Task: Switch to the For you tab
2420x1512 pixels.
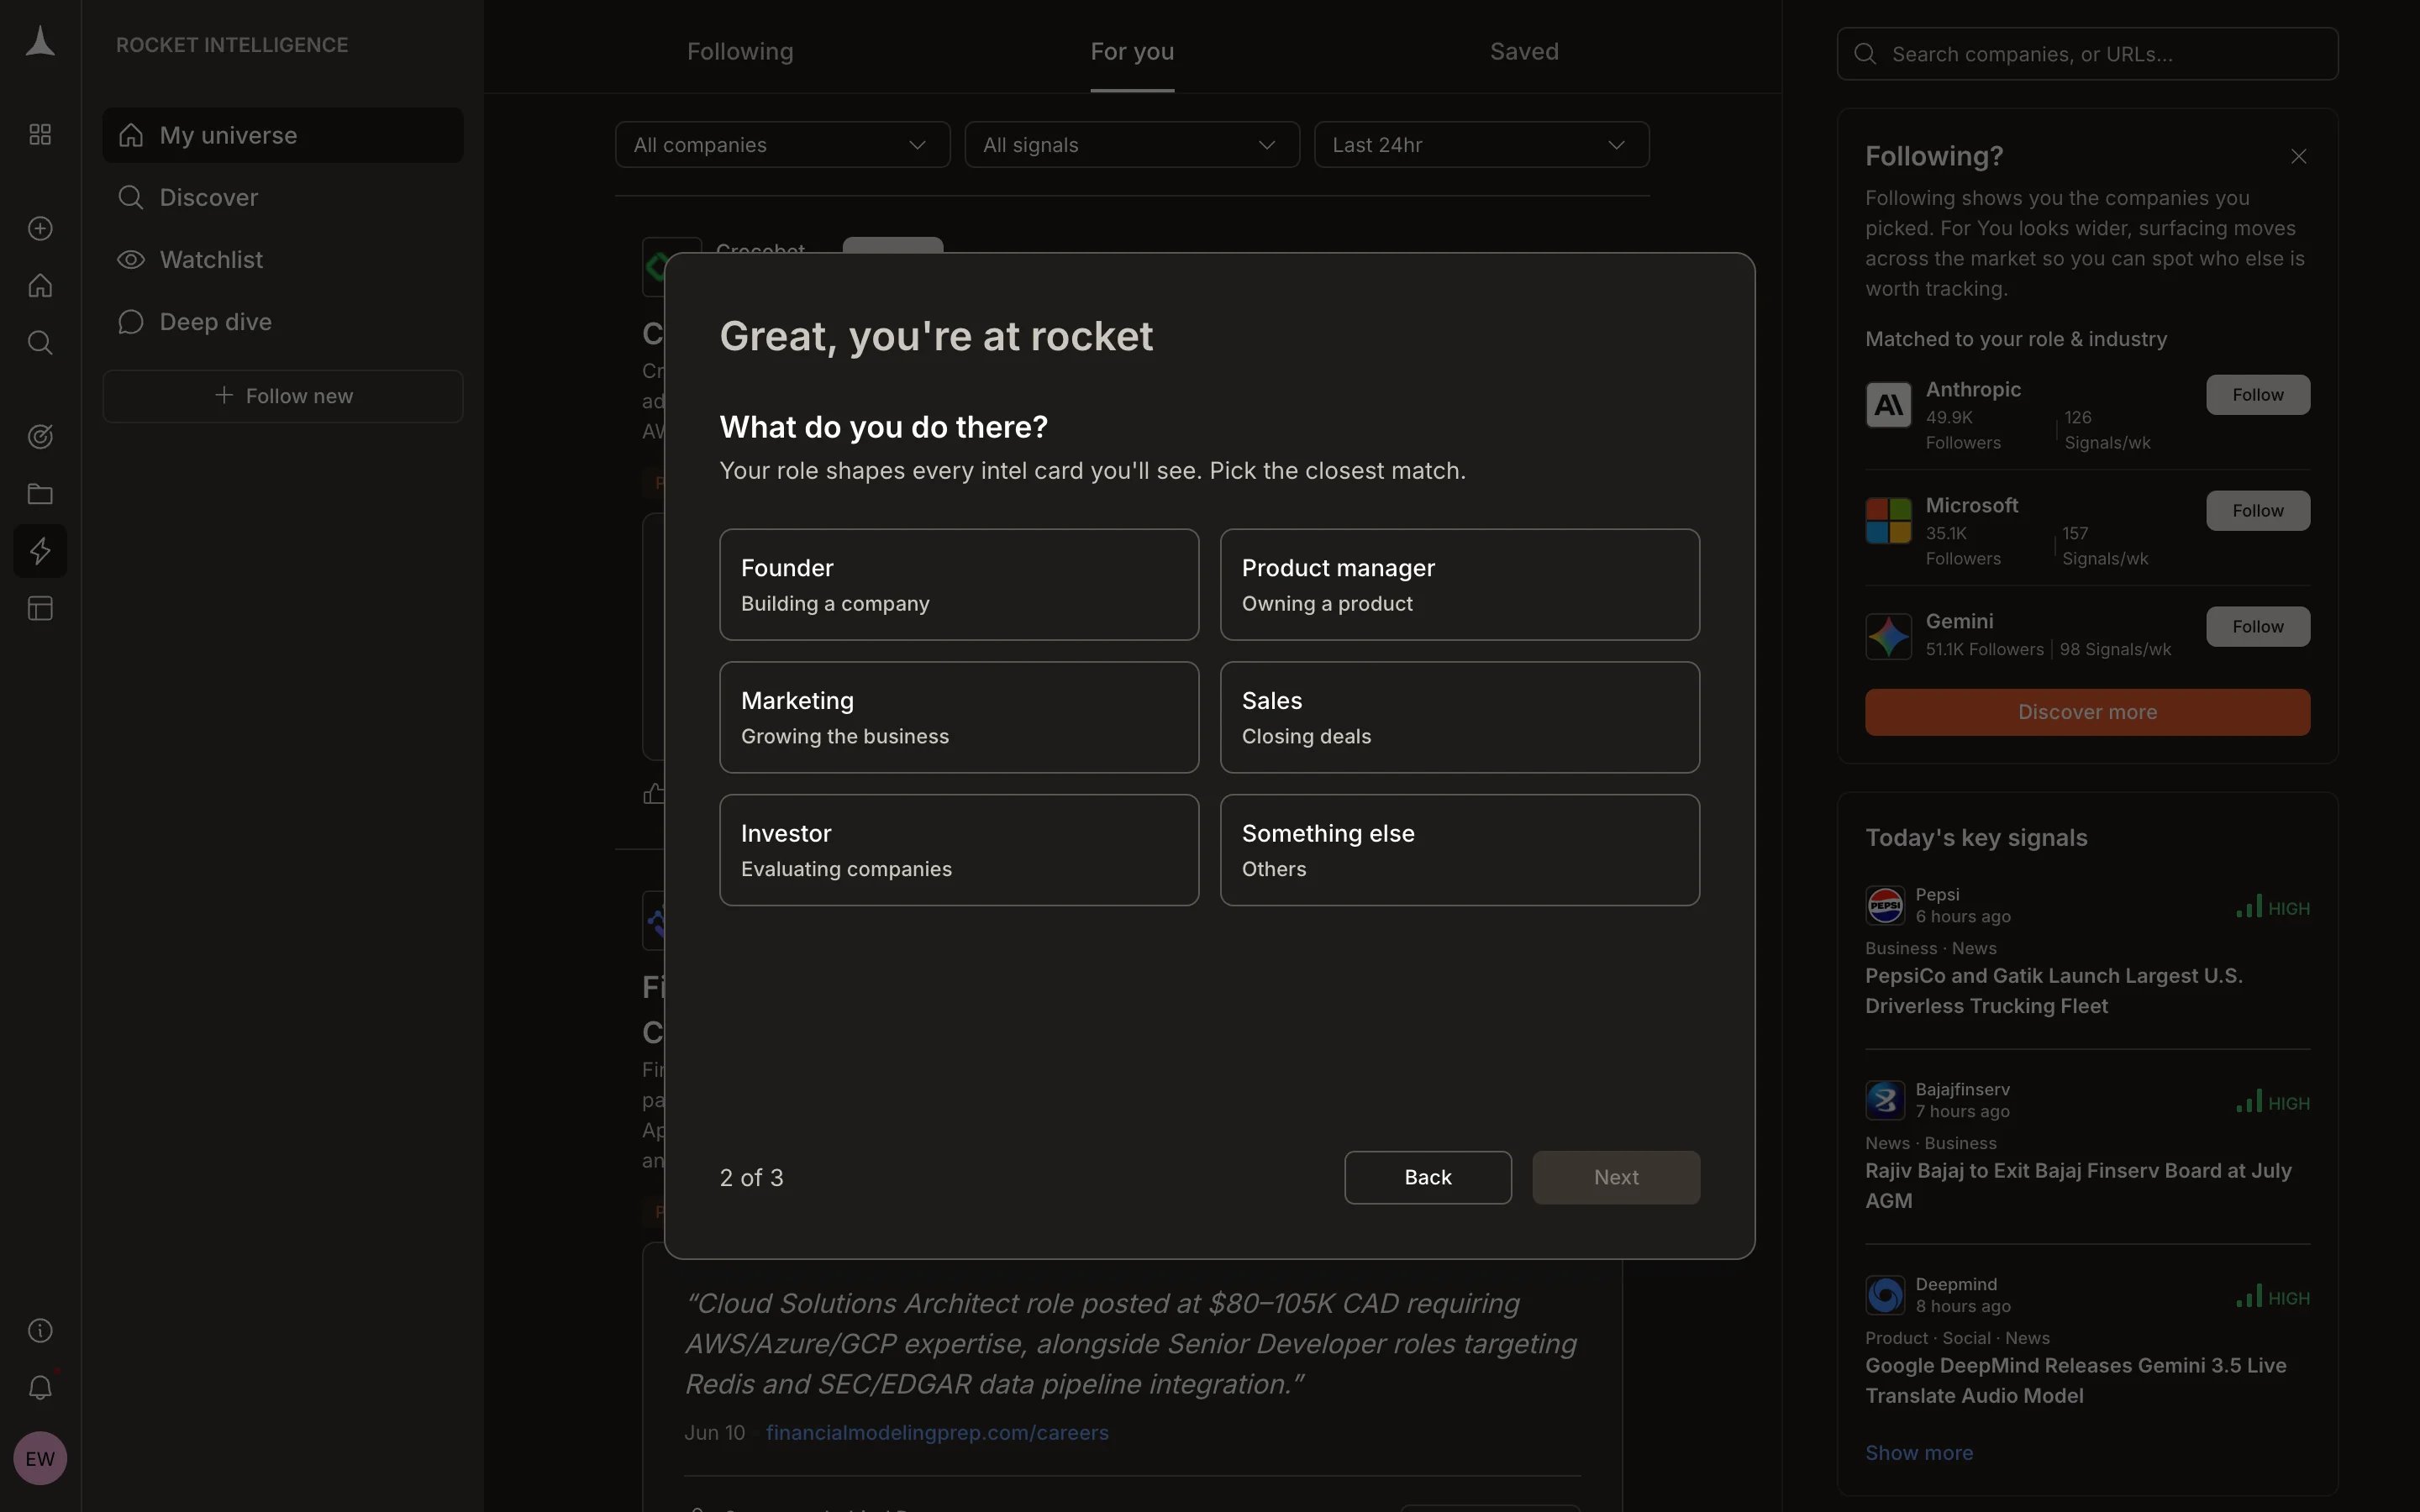Action: (1132, 51)
